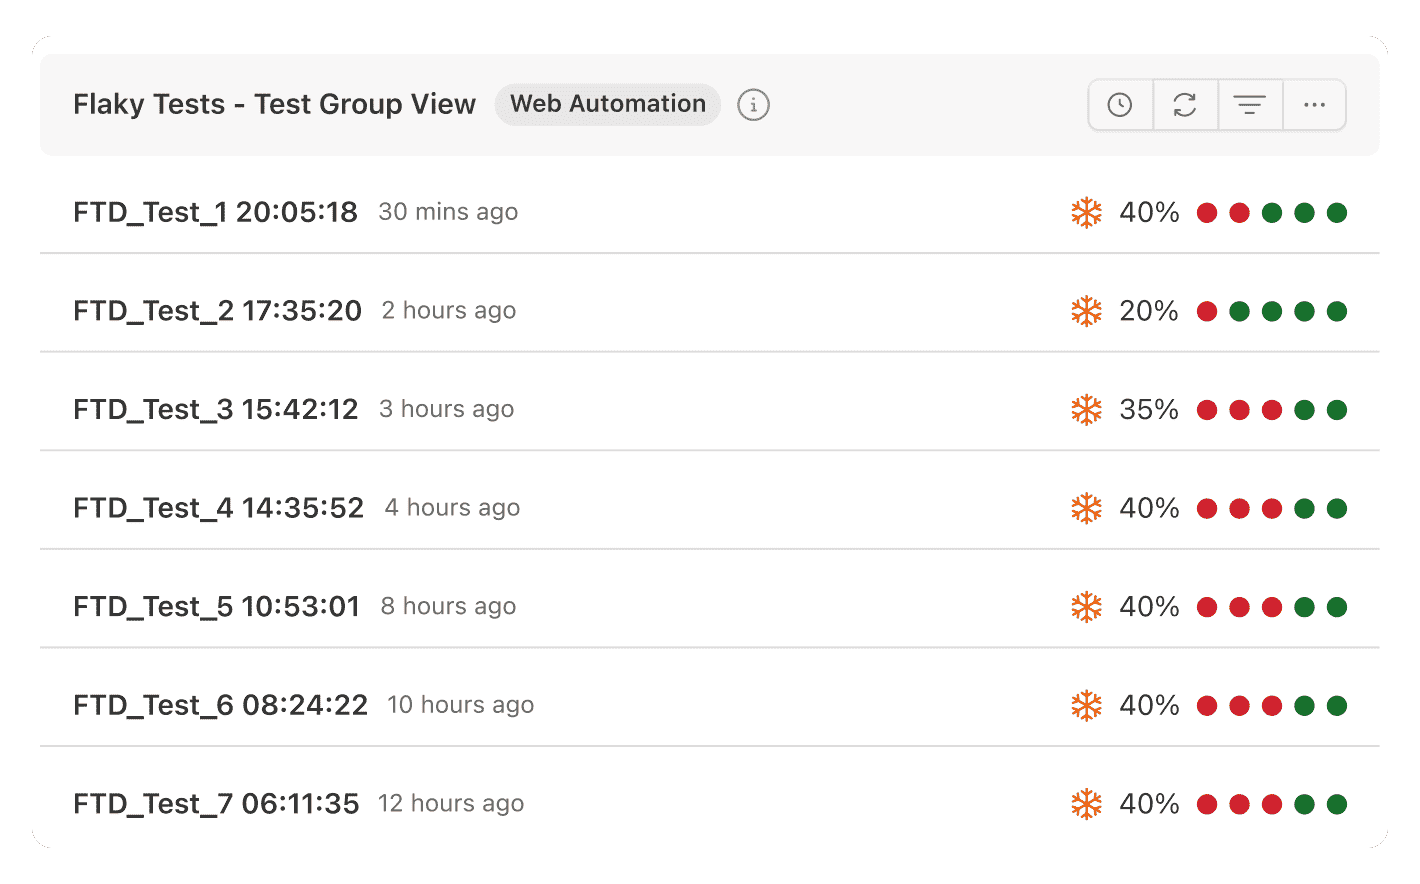
Task: Open the ellipsis more options menu
Action: pos(1314,104)
